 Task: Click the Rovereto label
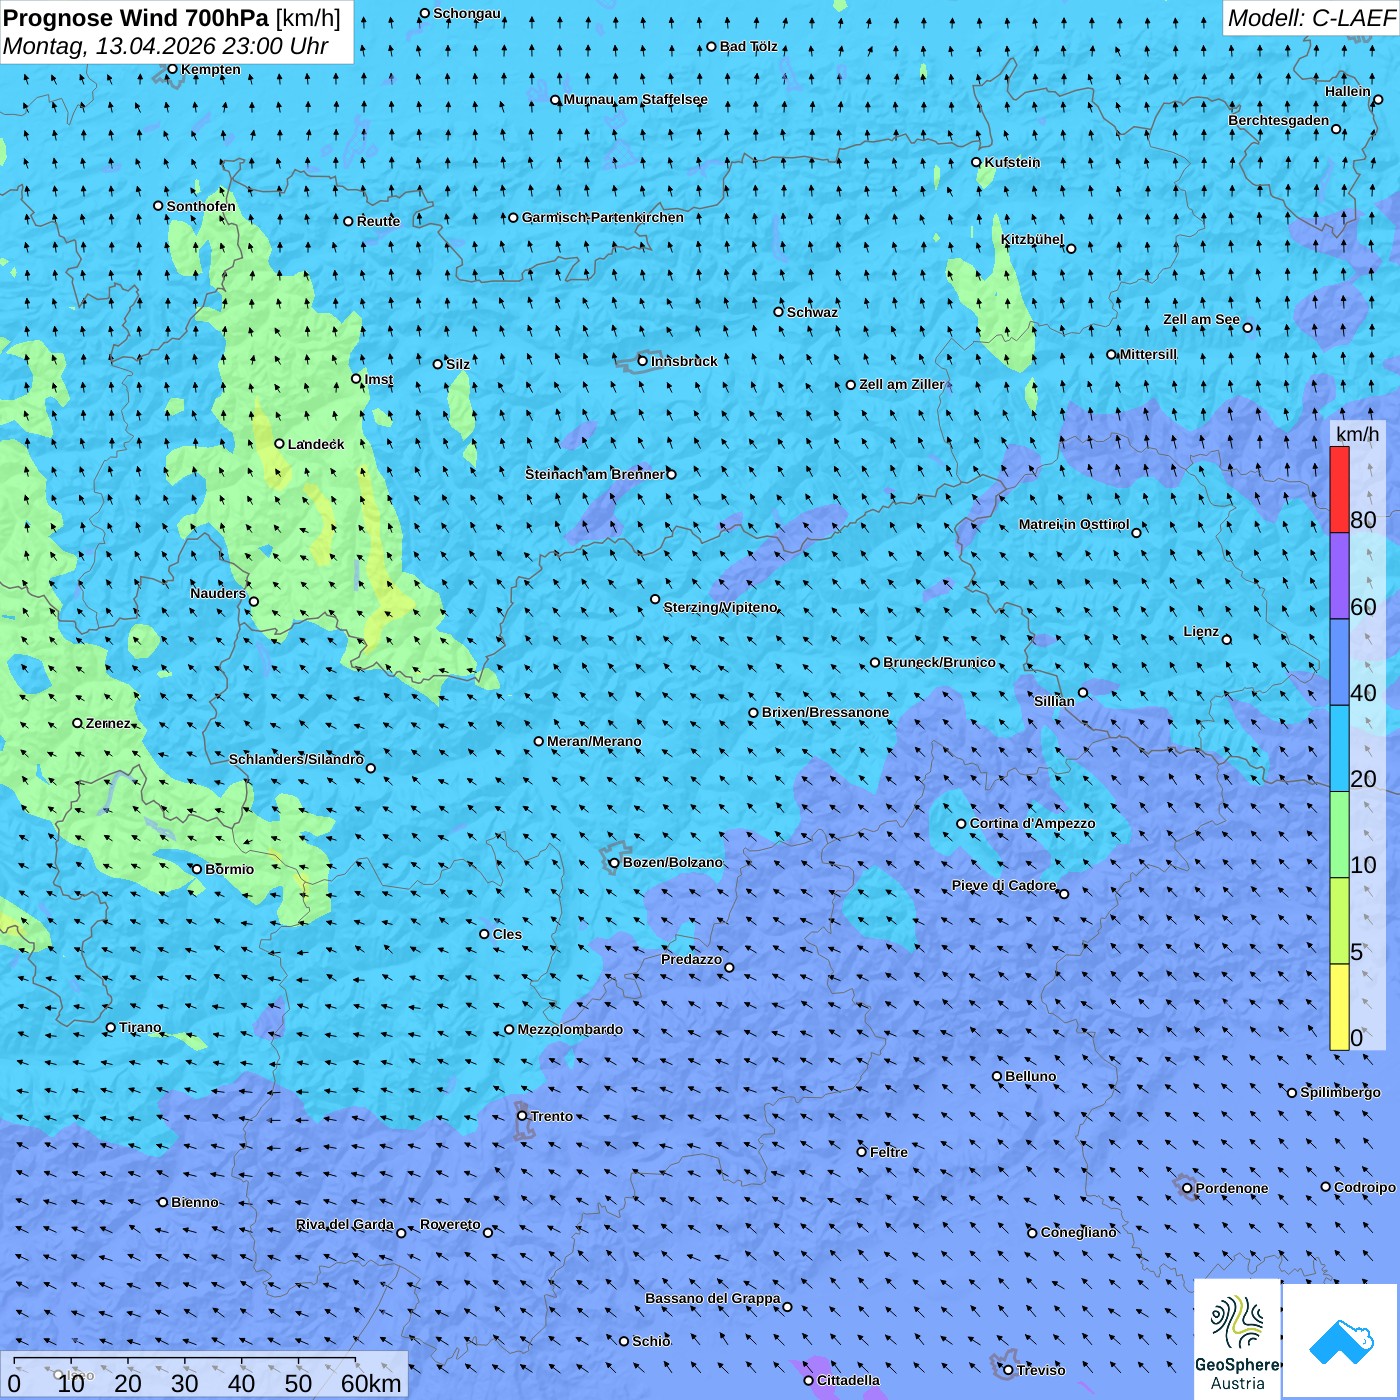click(450, 1224)
